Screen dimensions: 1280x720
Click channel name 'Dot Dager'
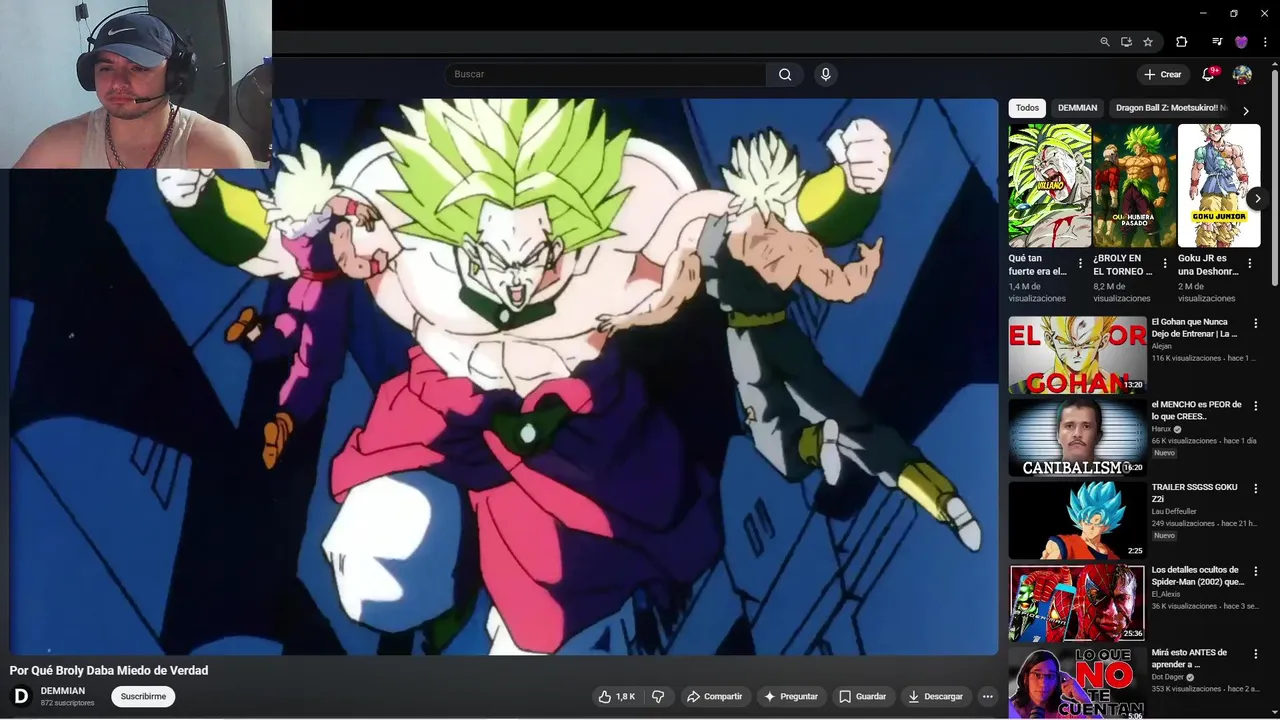pos(1169,677)
